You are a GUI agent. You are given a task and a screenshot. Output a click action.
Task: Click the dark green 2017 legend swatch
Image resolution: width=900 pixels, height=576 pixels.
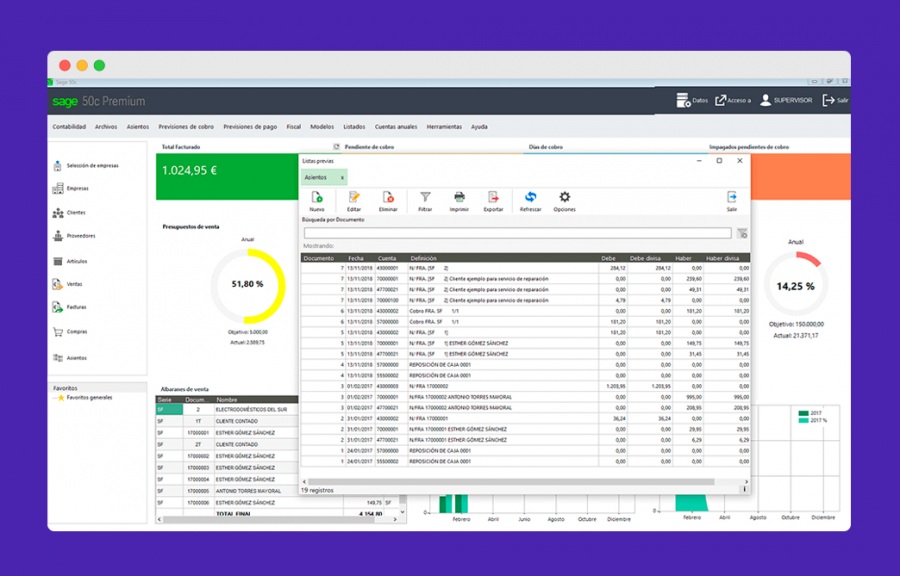click(804, 413)
